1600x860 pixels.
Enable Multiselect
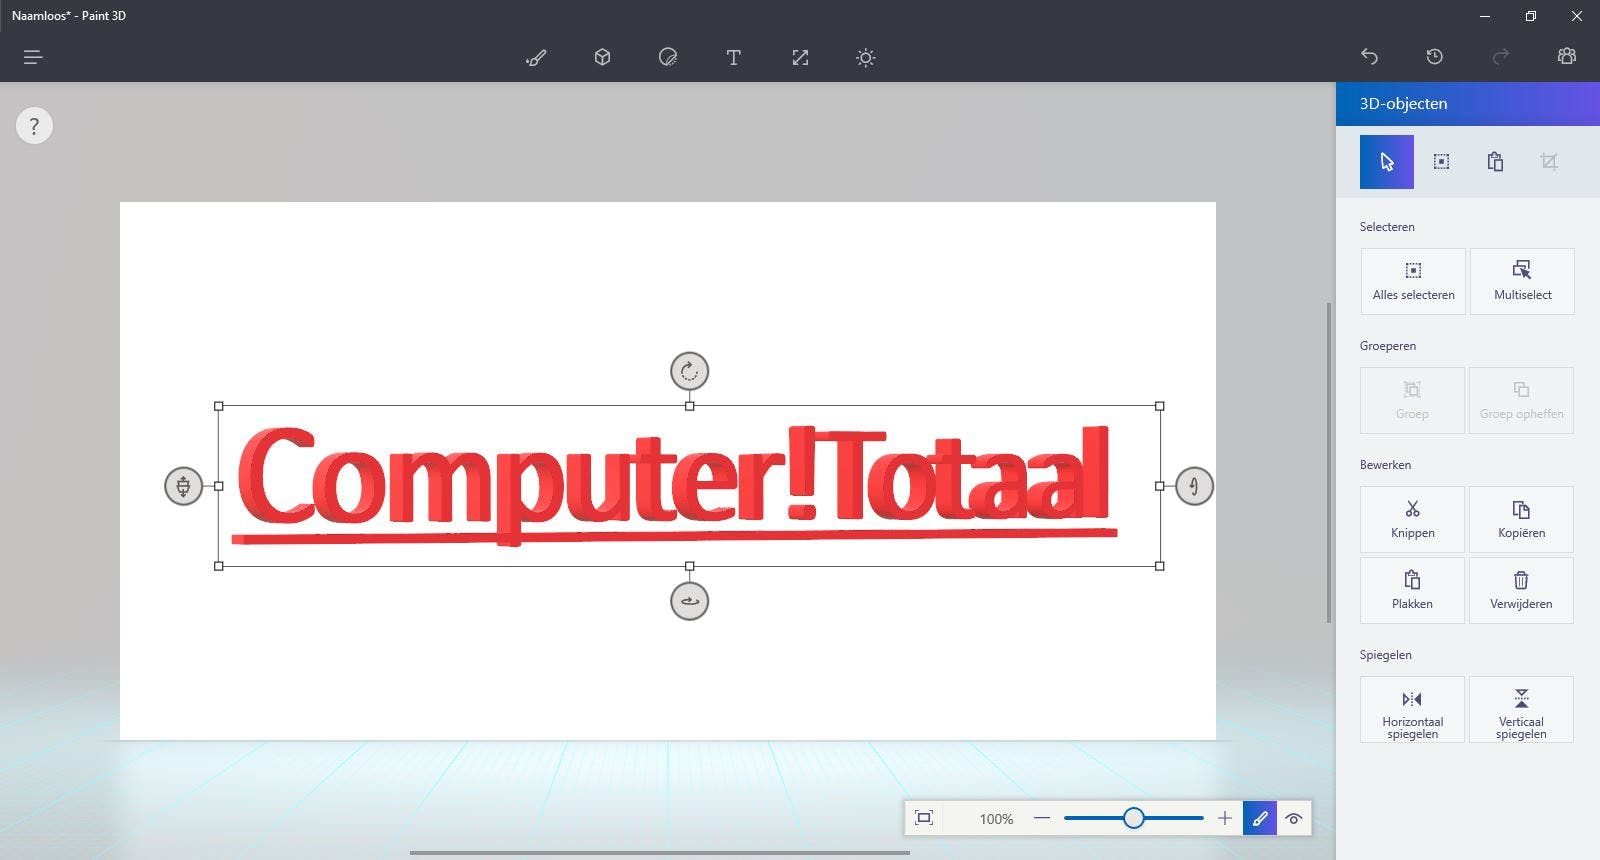[x=1522, y=281]
